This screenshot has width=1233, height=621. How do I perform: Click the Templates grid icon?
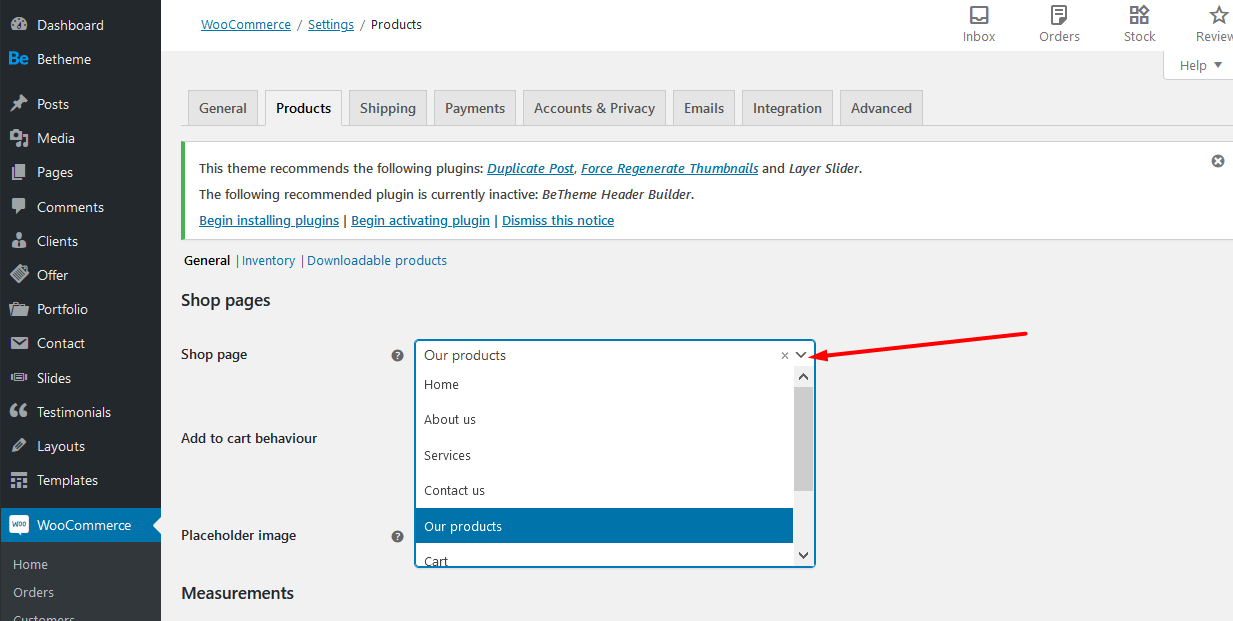click(19, 480)
